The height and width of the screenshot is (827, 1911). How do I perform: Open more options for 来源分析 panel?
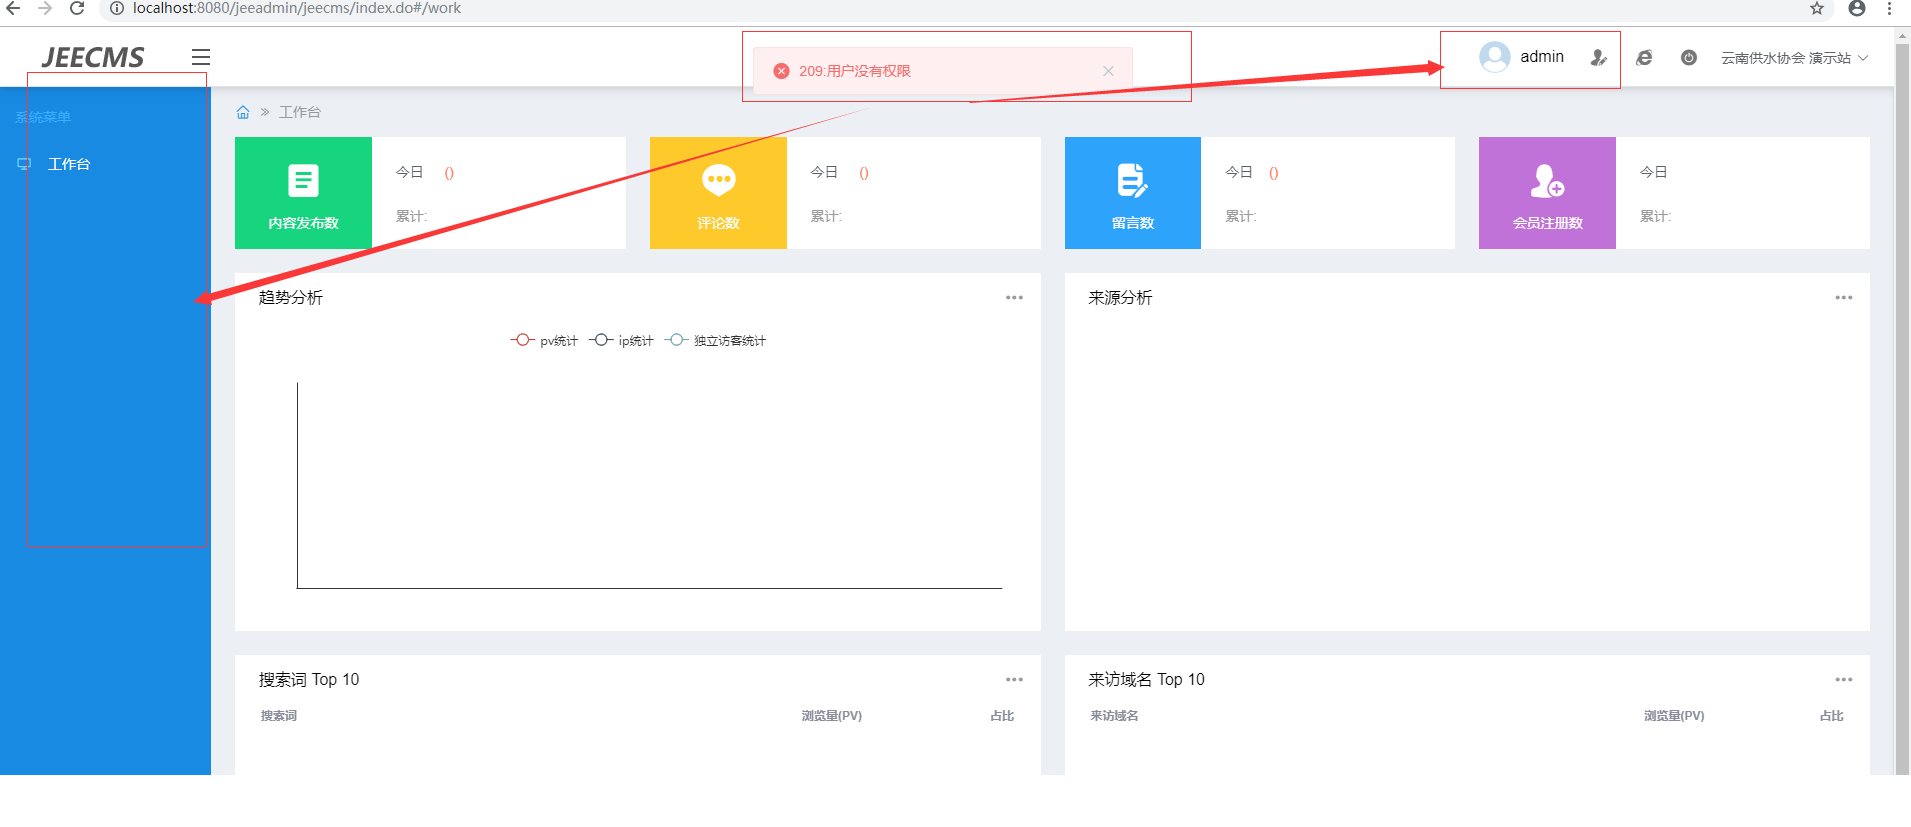tap(1844, 298)
